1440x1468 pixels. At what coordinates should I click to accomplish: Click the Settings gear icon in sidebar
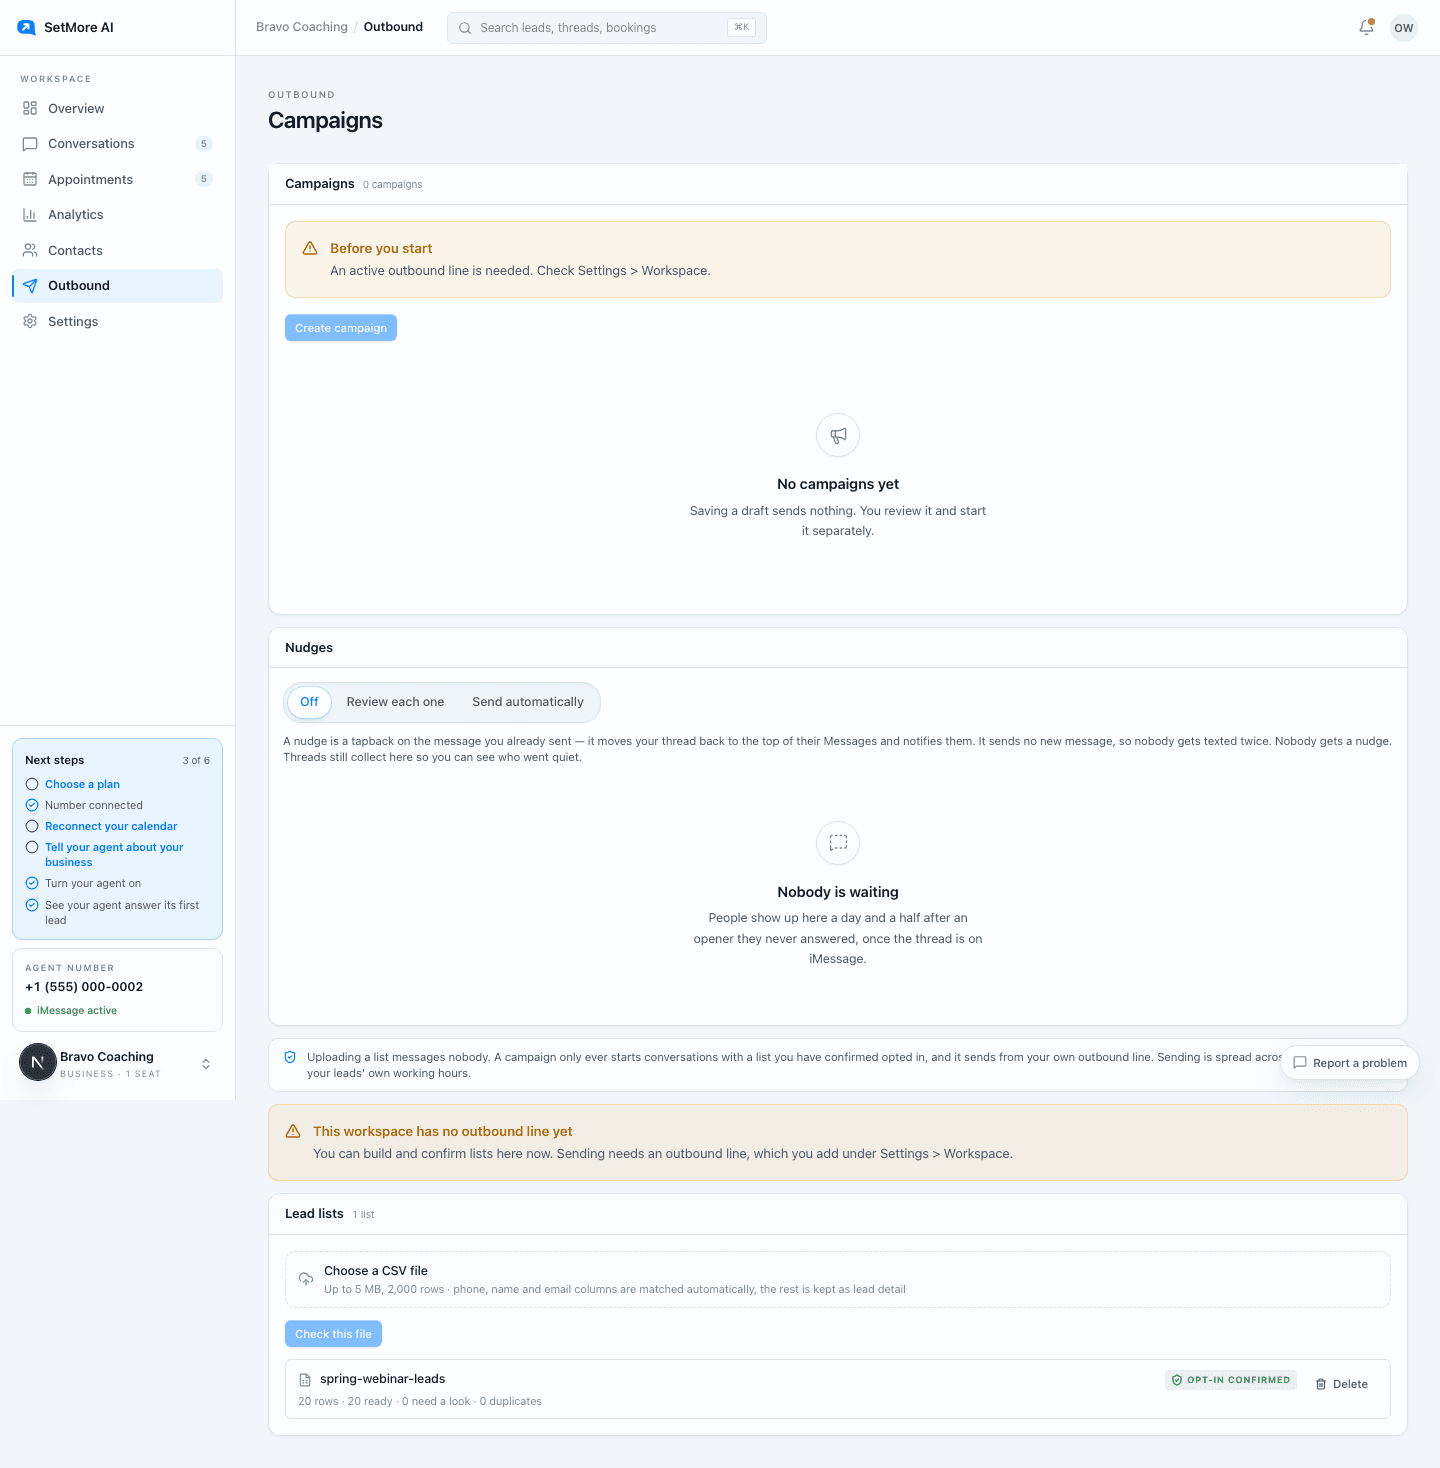pyautogui.click(x=30, y=321)
